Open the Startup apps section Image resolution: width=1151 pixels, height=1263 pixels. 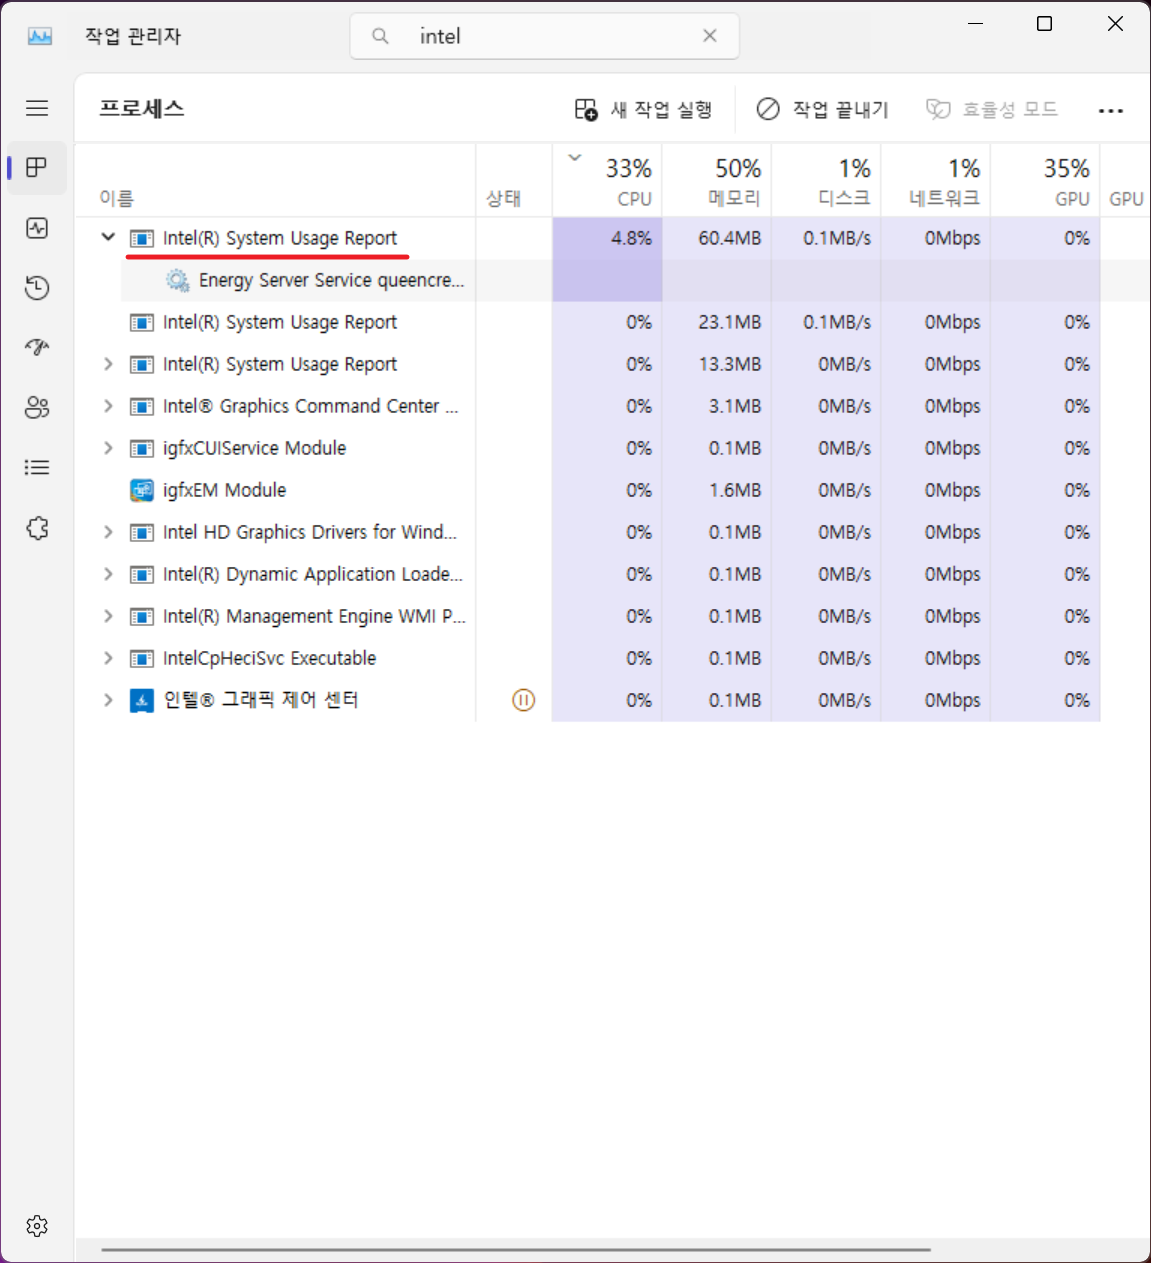[37, 347]
